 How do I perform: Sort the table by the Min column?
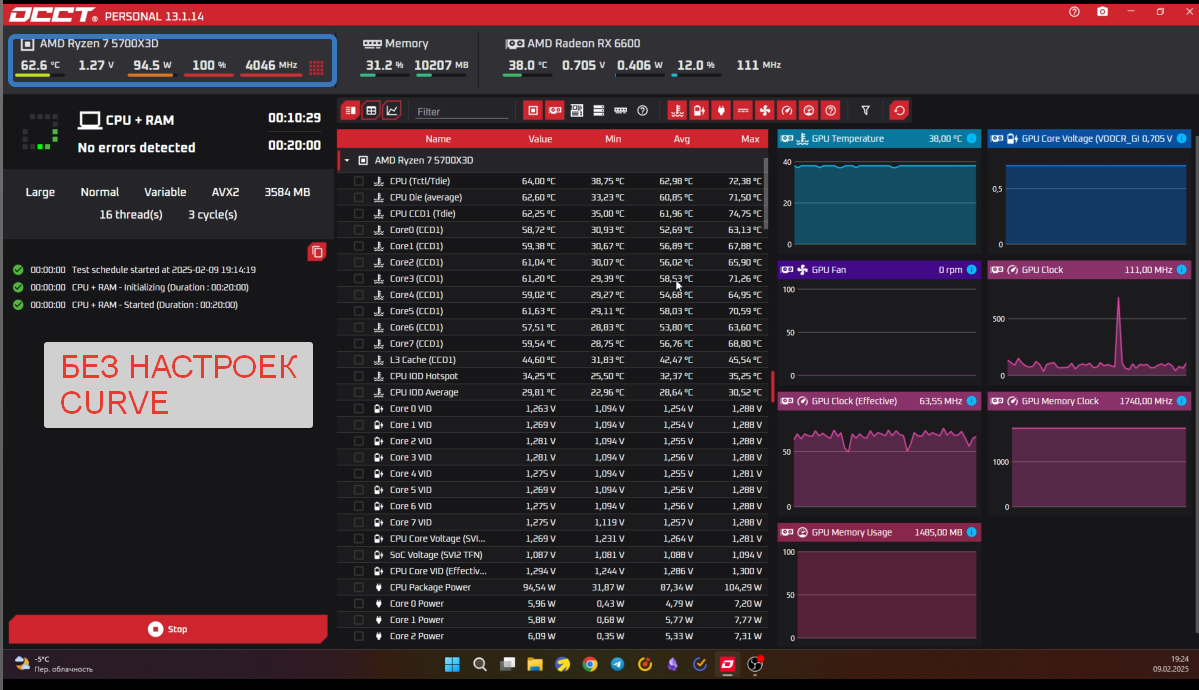(x=612, y=138)
